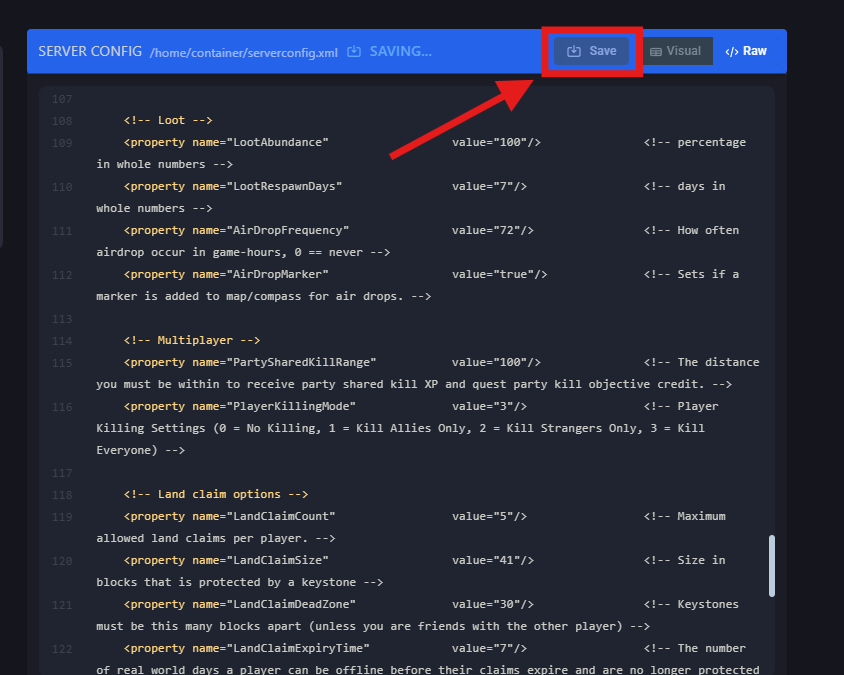Click the SAVING... status text

click(400, 51)
